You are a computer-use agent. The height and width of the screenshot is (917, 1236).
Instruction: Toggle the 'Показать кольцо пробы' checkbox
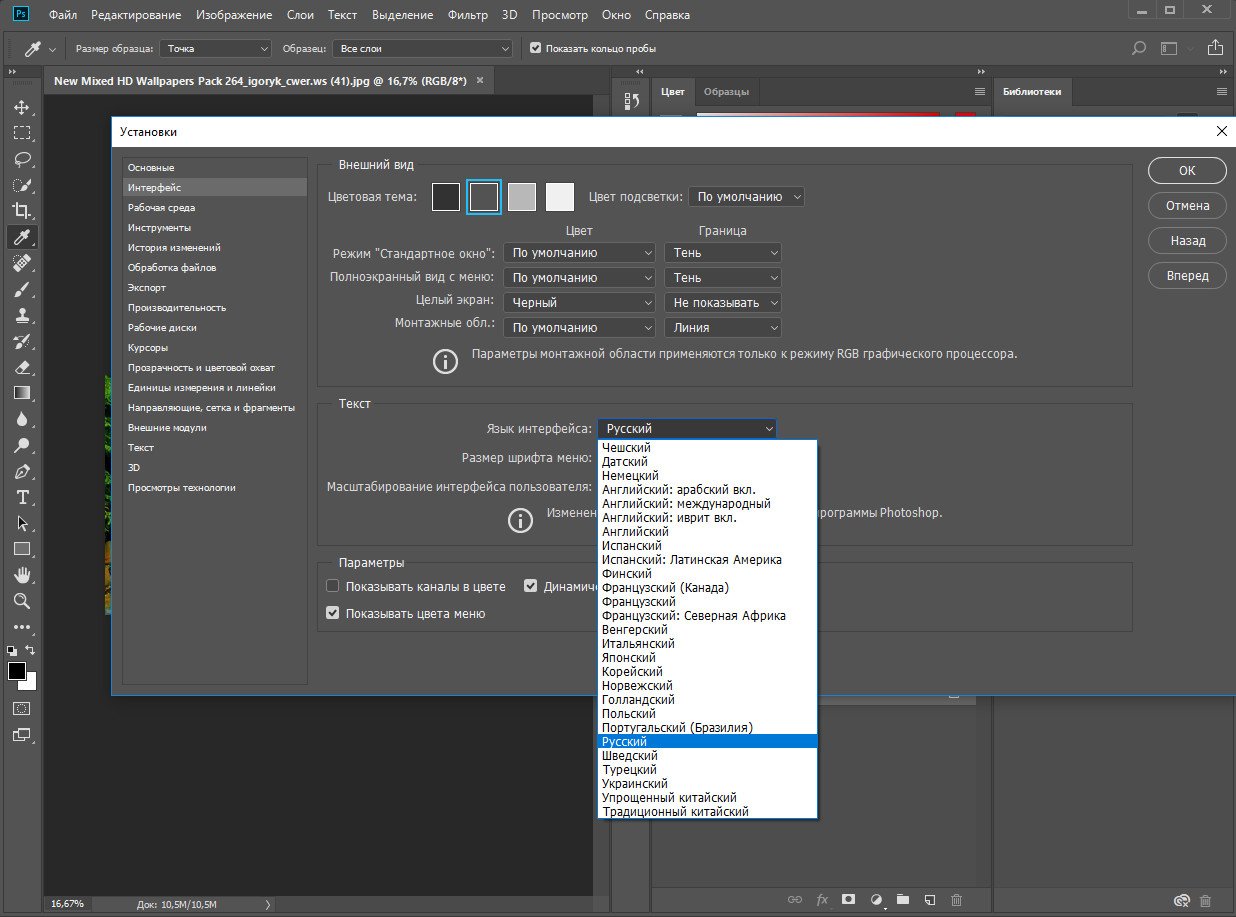point(536,48)
